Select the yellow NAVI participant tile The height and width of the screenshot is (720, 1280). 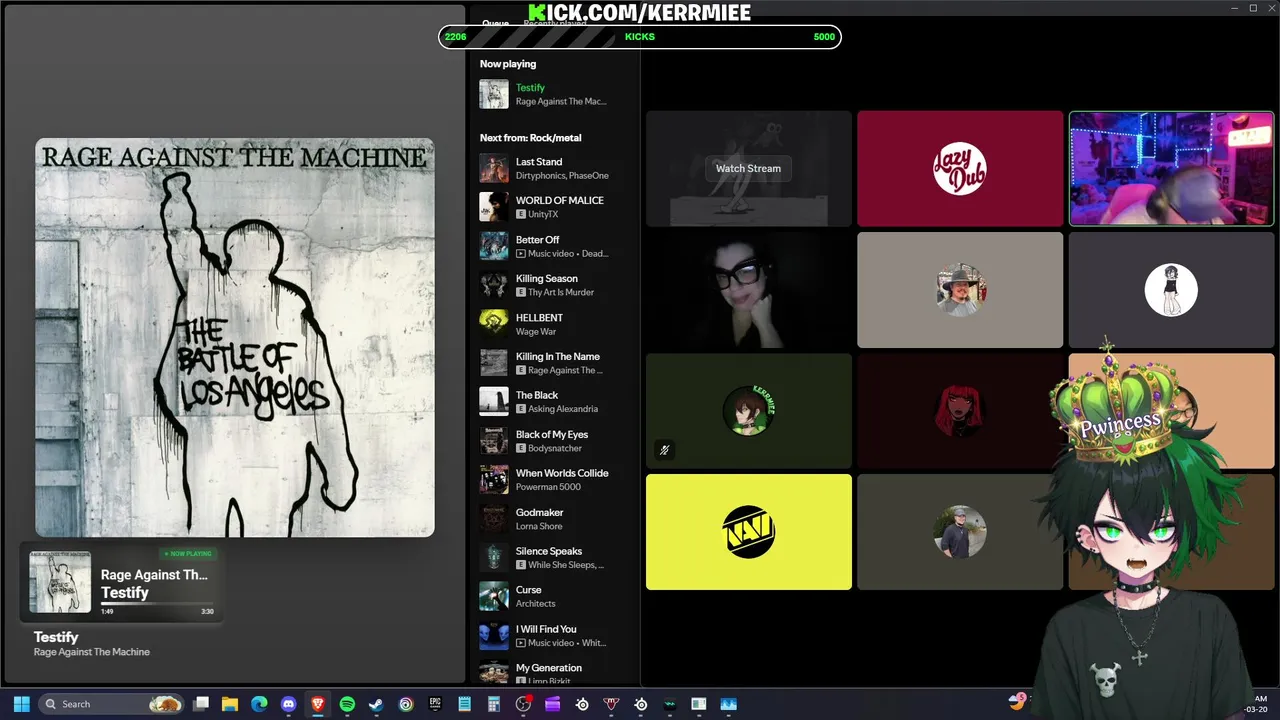(x=749, y=532)
